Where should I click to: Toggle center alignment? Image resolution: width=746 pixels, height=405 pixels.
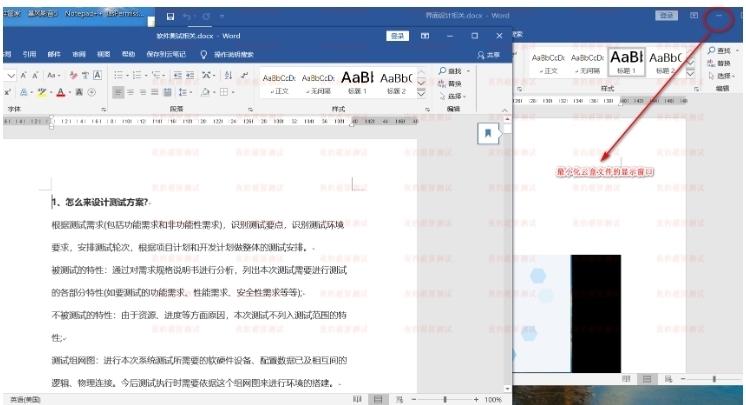[x=130, y=92]
